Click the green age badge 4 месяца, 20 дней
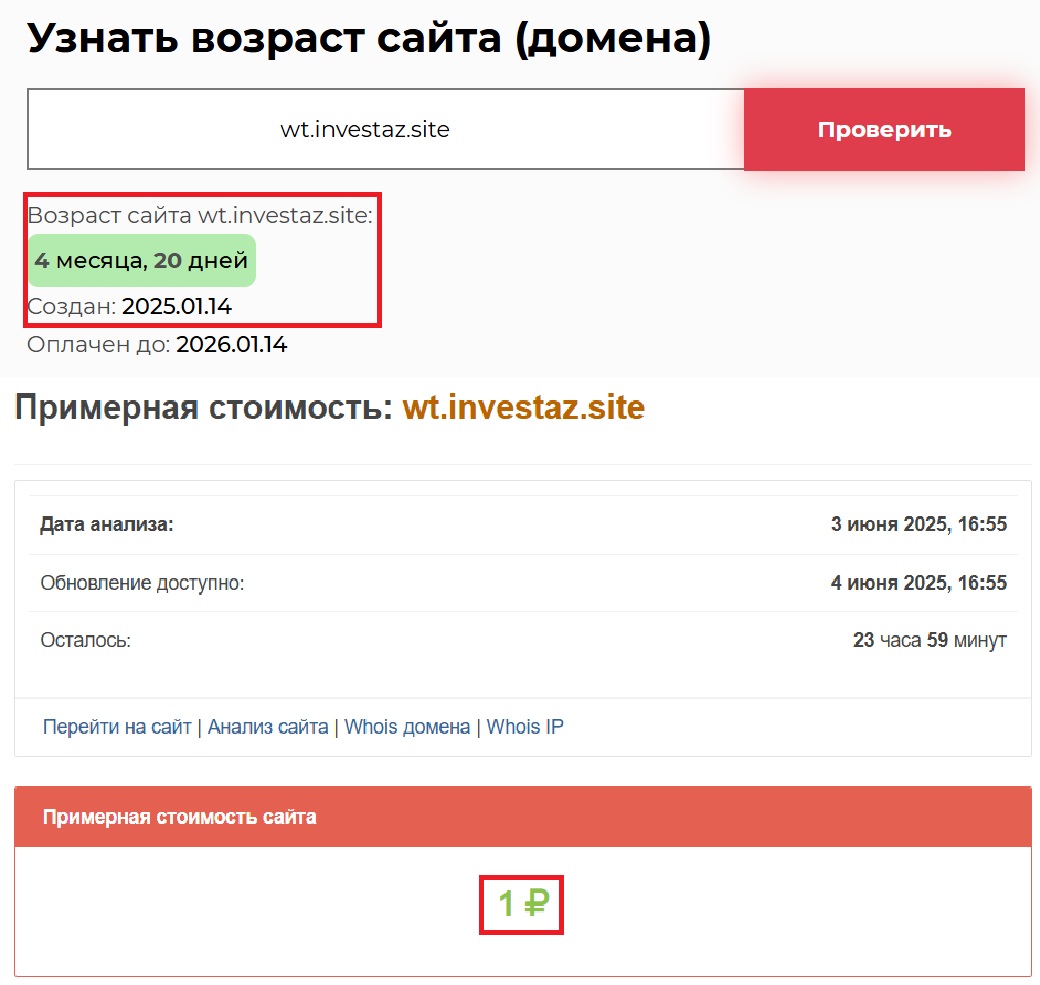This screenshot has height=985, width=1040. click(141, 261)
